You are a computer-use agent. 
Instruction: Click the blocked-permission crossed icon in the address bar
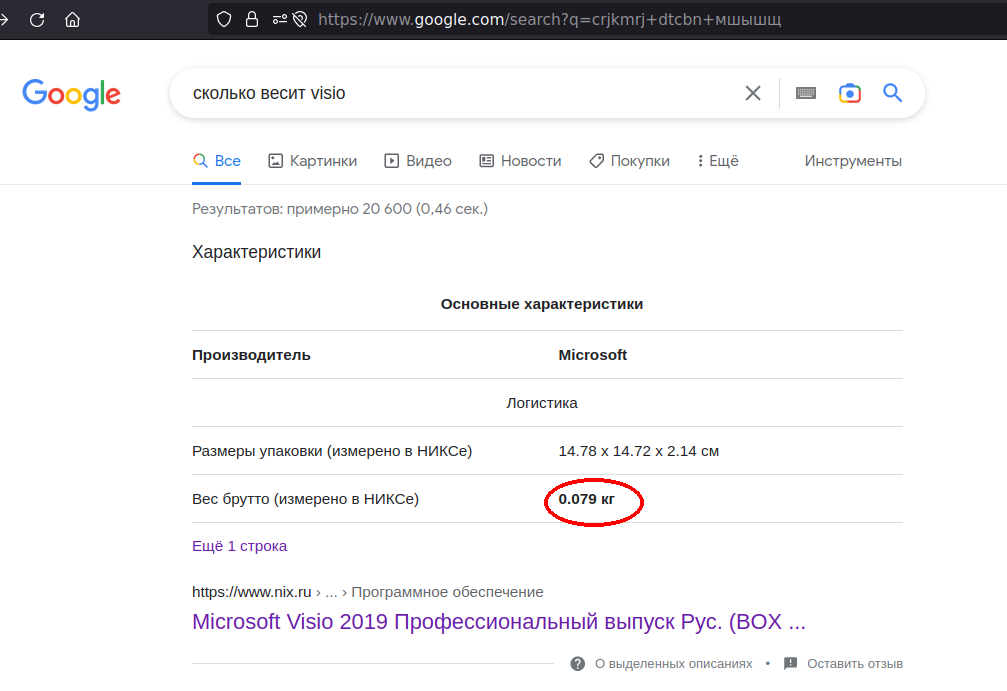tap(300, 20)
